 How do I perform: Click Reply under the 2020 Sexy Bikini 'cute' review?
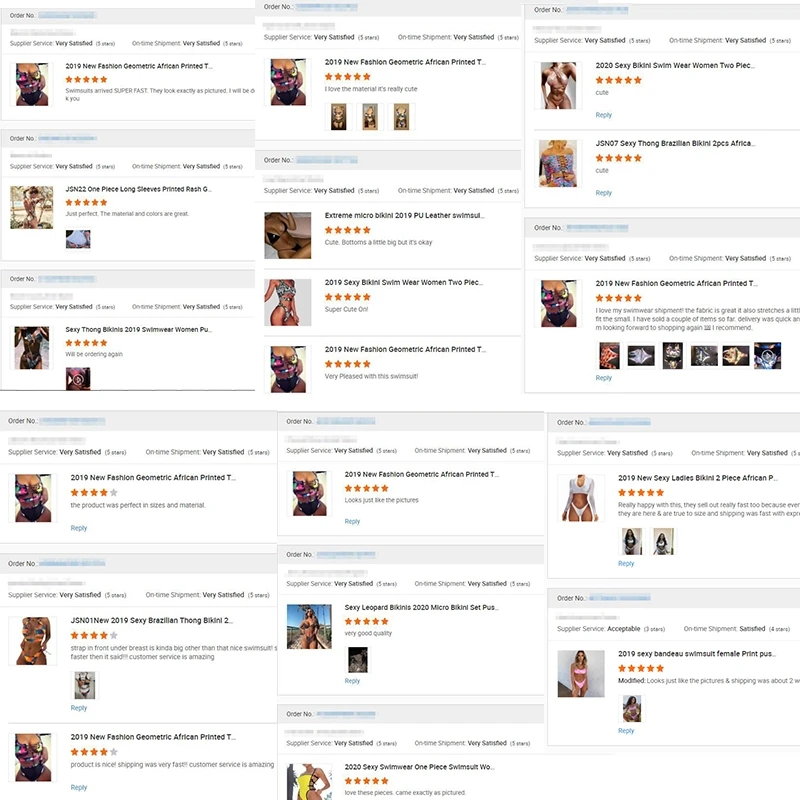point(603,115)
